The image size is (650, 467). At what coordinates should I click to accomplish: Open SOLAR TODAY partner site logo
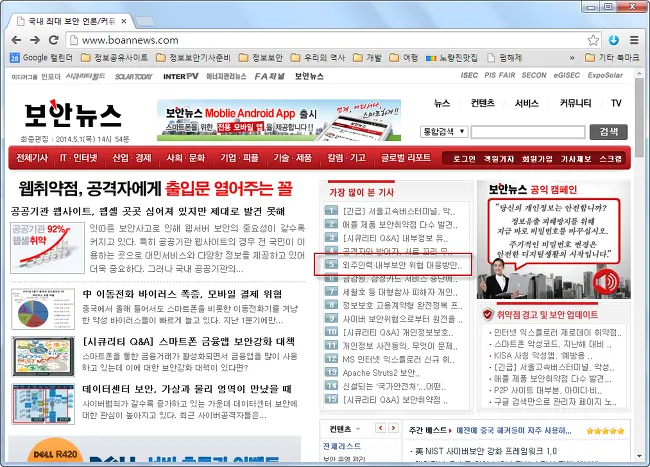pyautogui.click(x=133, y=76)
